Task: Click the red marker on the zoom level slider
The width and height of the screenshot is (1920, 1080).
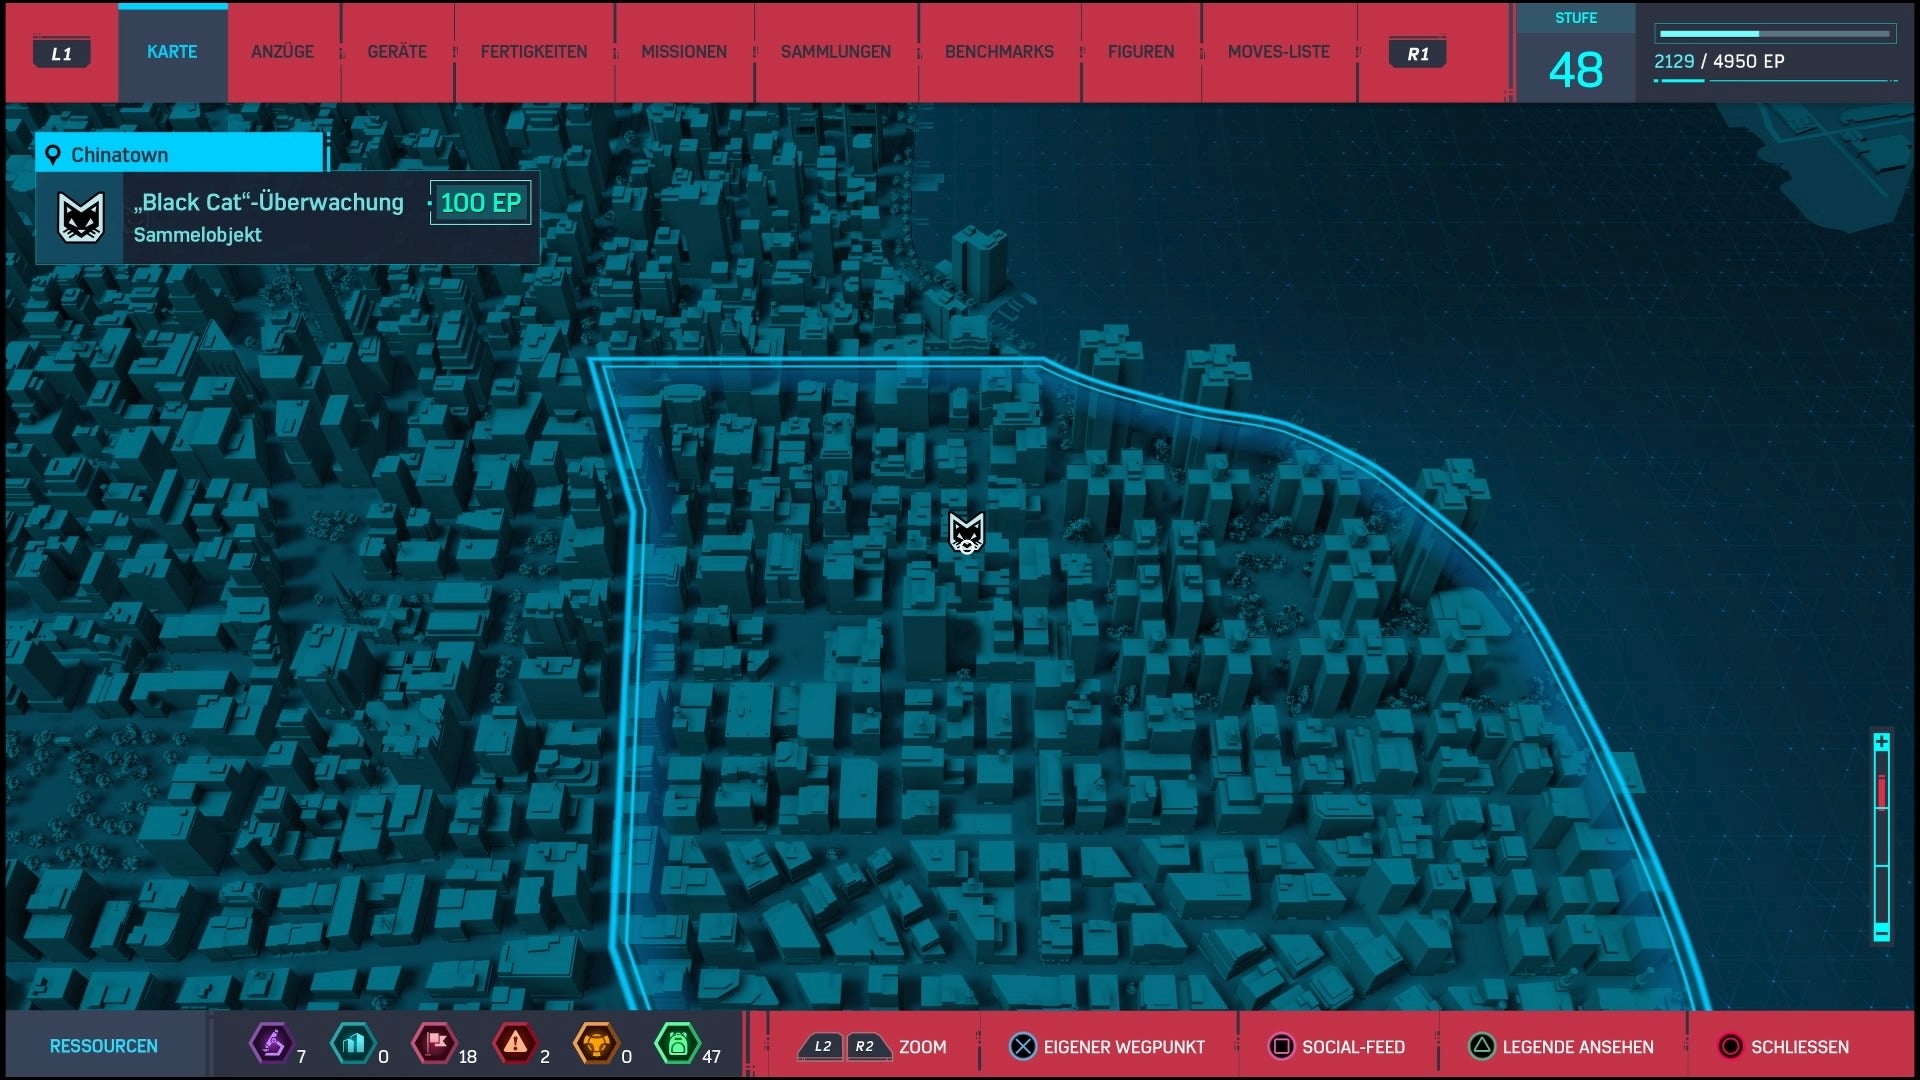Action: 1881,792
